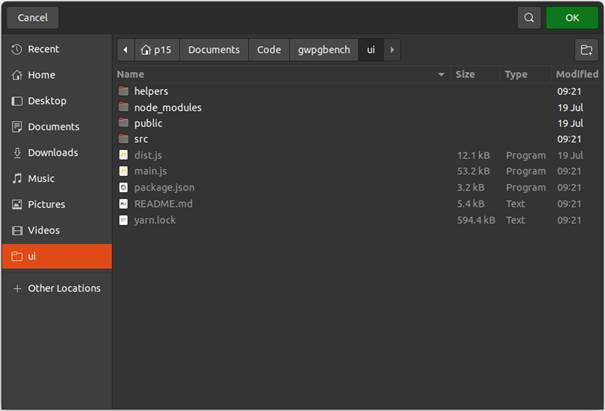Select the ui segment in path bar
Viewport: 605px width, 411px height.
(x=371, y=50)
